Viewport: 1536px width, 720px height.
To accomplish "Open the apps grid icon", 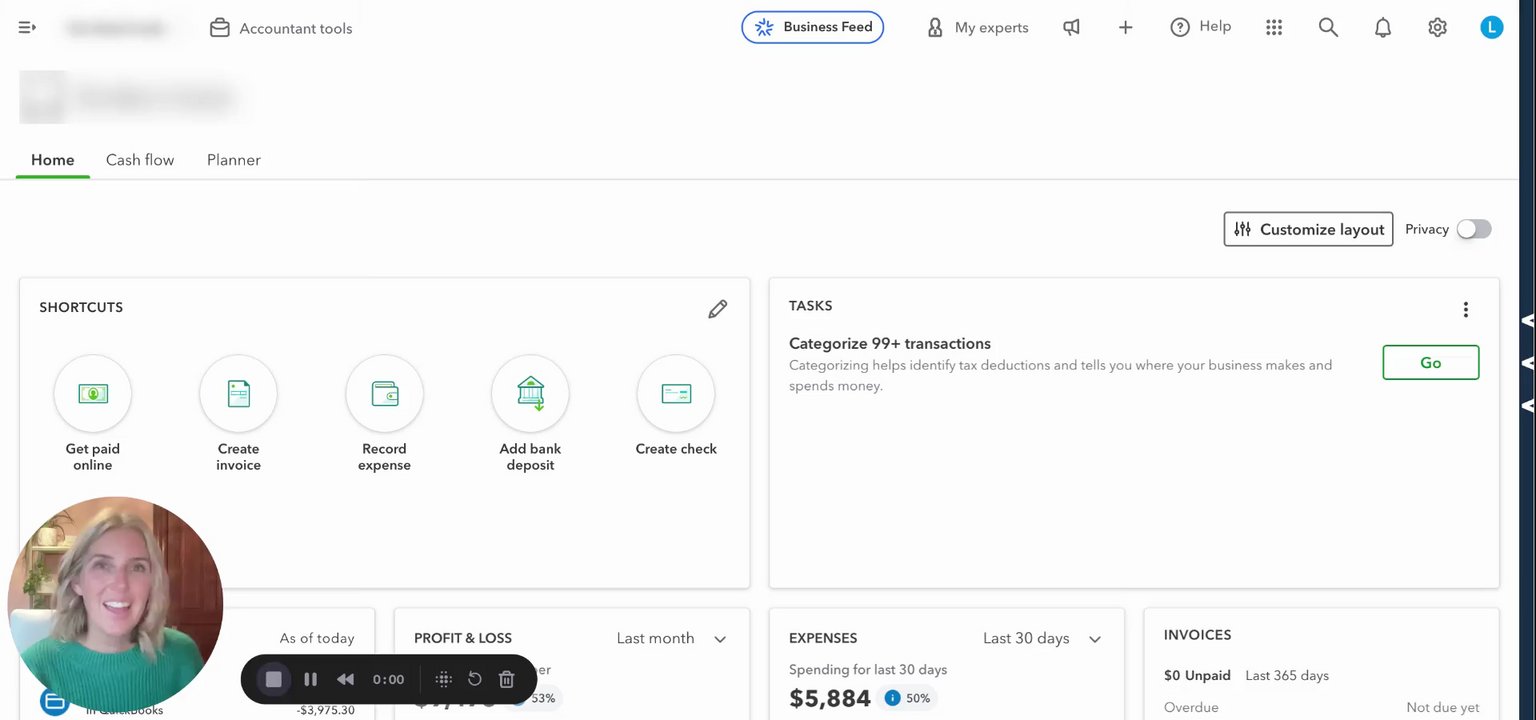I will pyautogui.click(x=1274, y=28).
